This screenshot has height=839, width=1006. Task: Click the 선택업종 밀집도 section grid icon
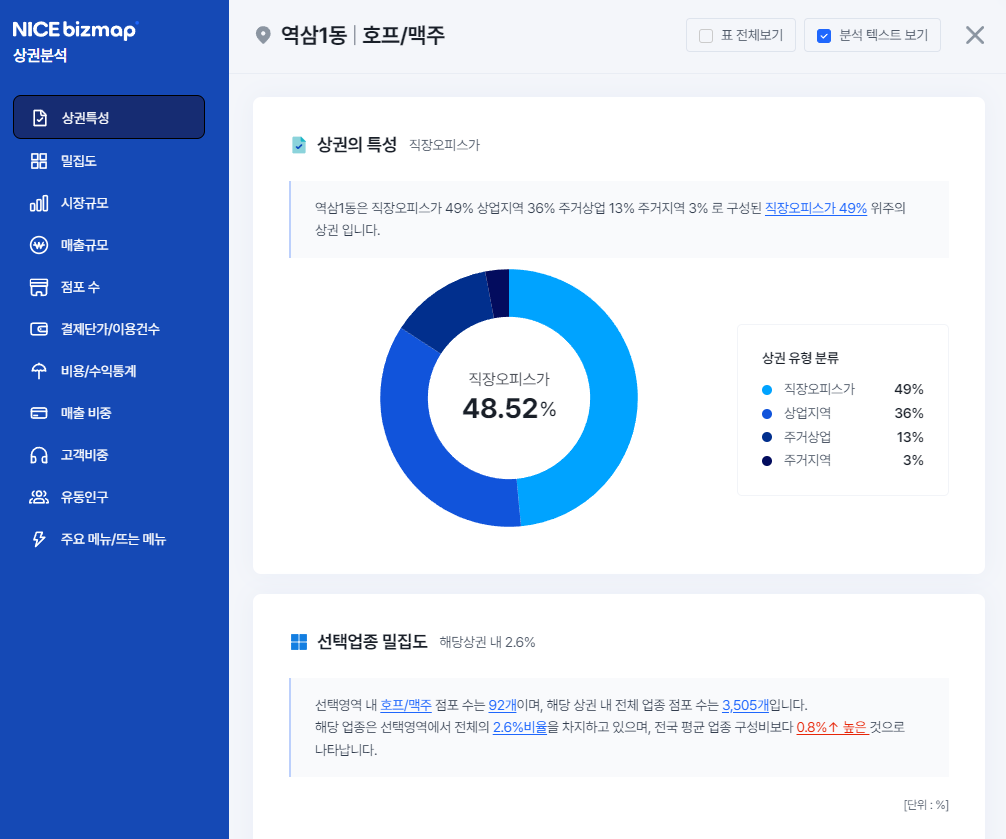(x=297, y=643)
